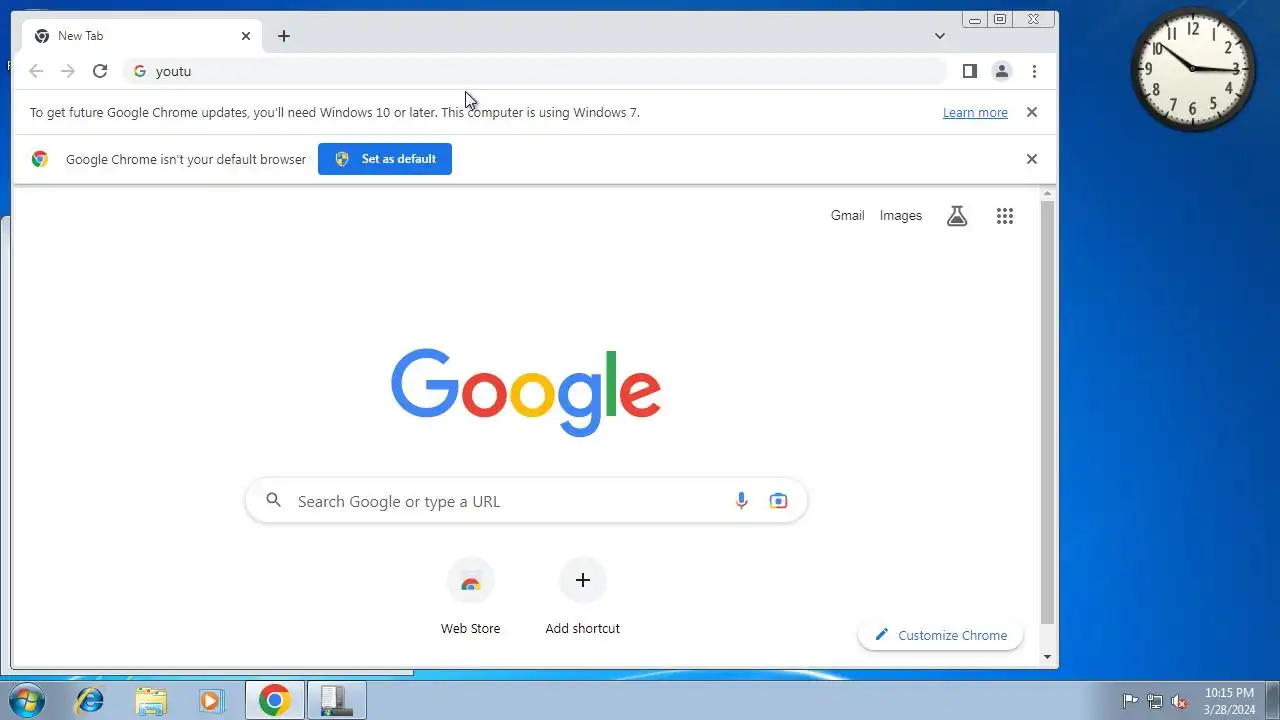
Task: Open the Gmail link
Action: tap(847, 216)
